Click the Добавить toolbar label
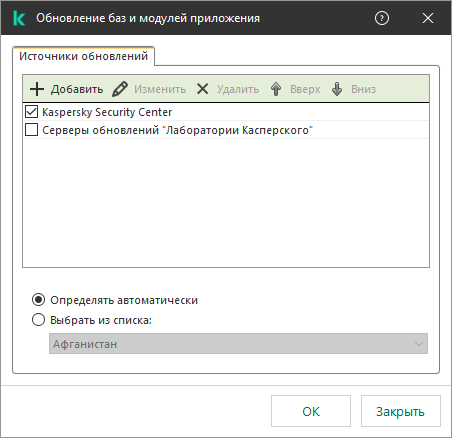This screenshot has width=452, height=438. (77, 89)
